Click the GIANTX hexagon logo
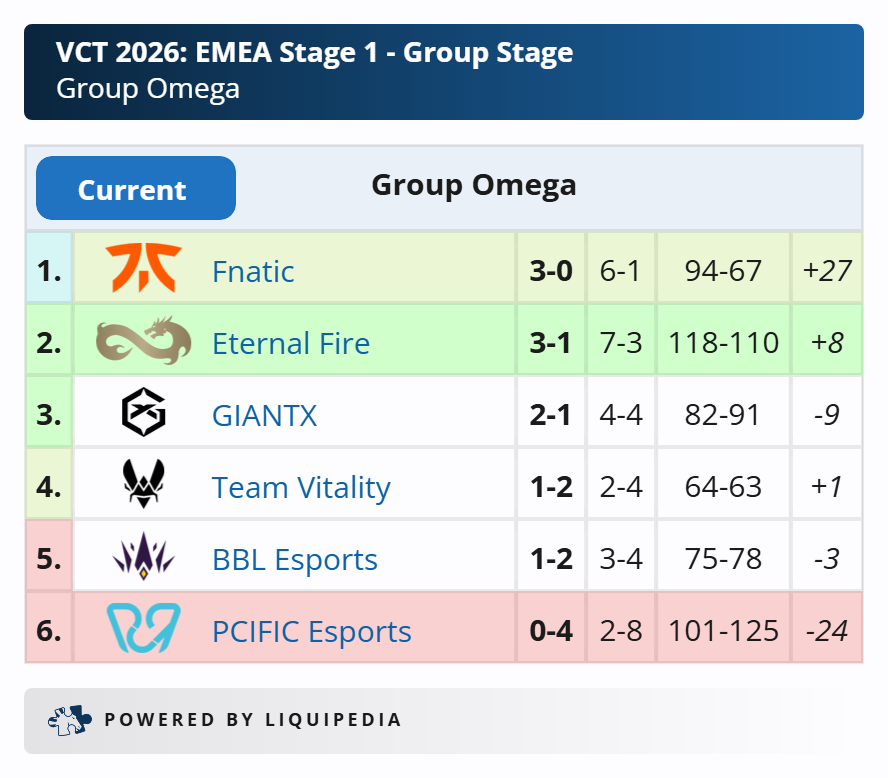 (143, 414)
